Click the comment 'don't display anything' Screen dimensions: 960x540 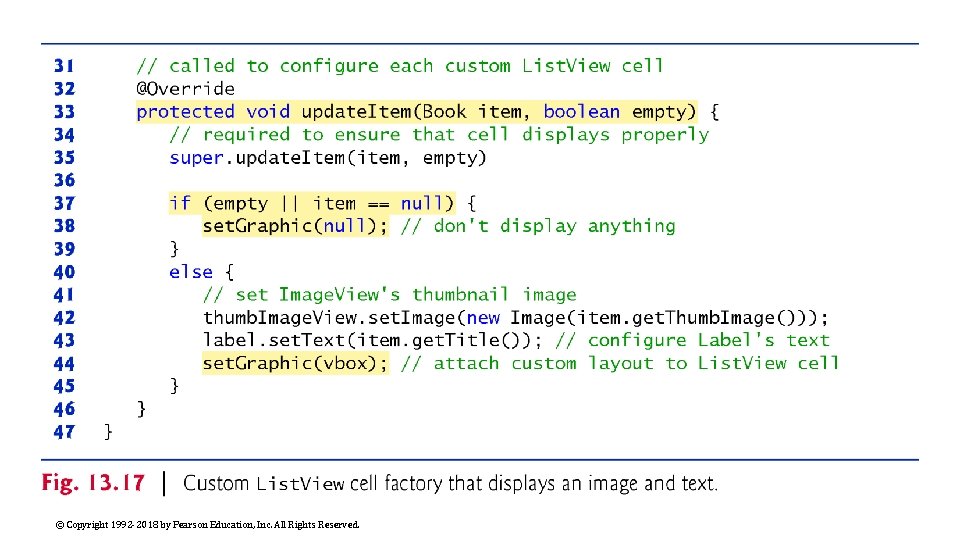[538, 226]
